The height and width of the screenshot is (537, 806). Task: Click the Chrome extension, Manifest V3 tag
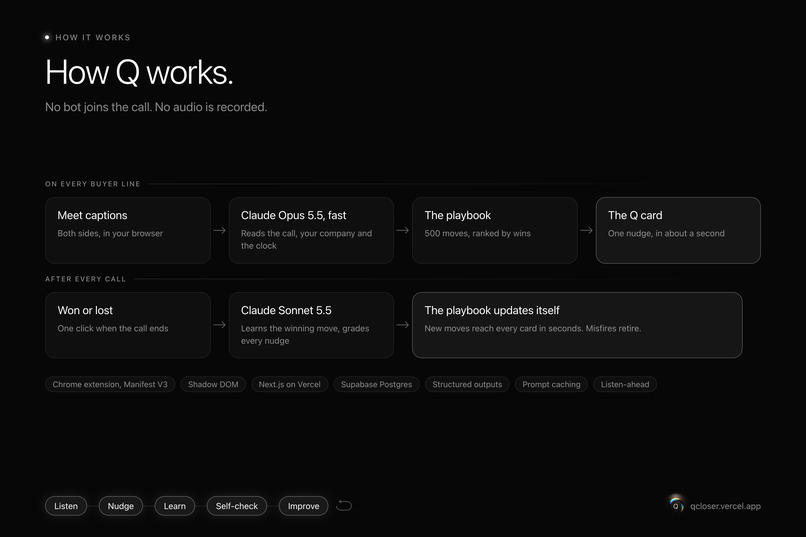click(110, 384)
